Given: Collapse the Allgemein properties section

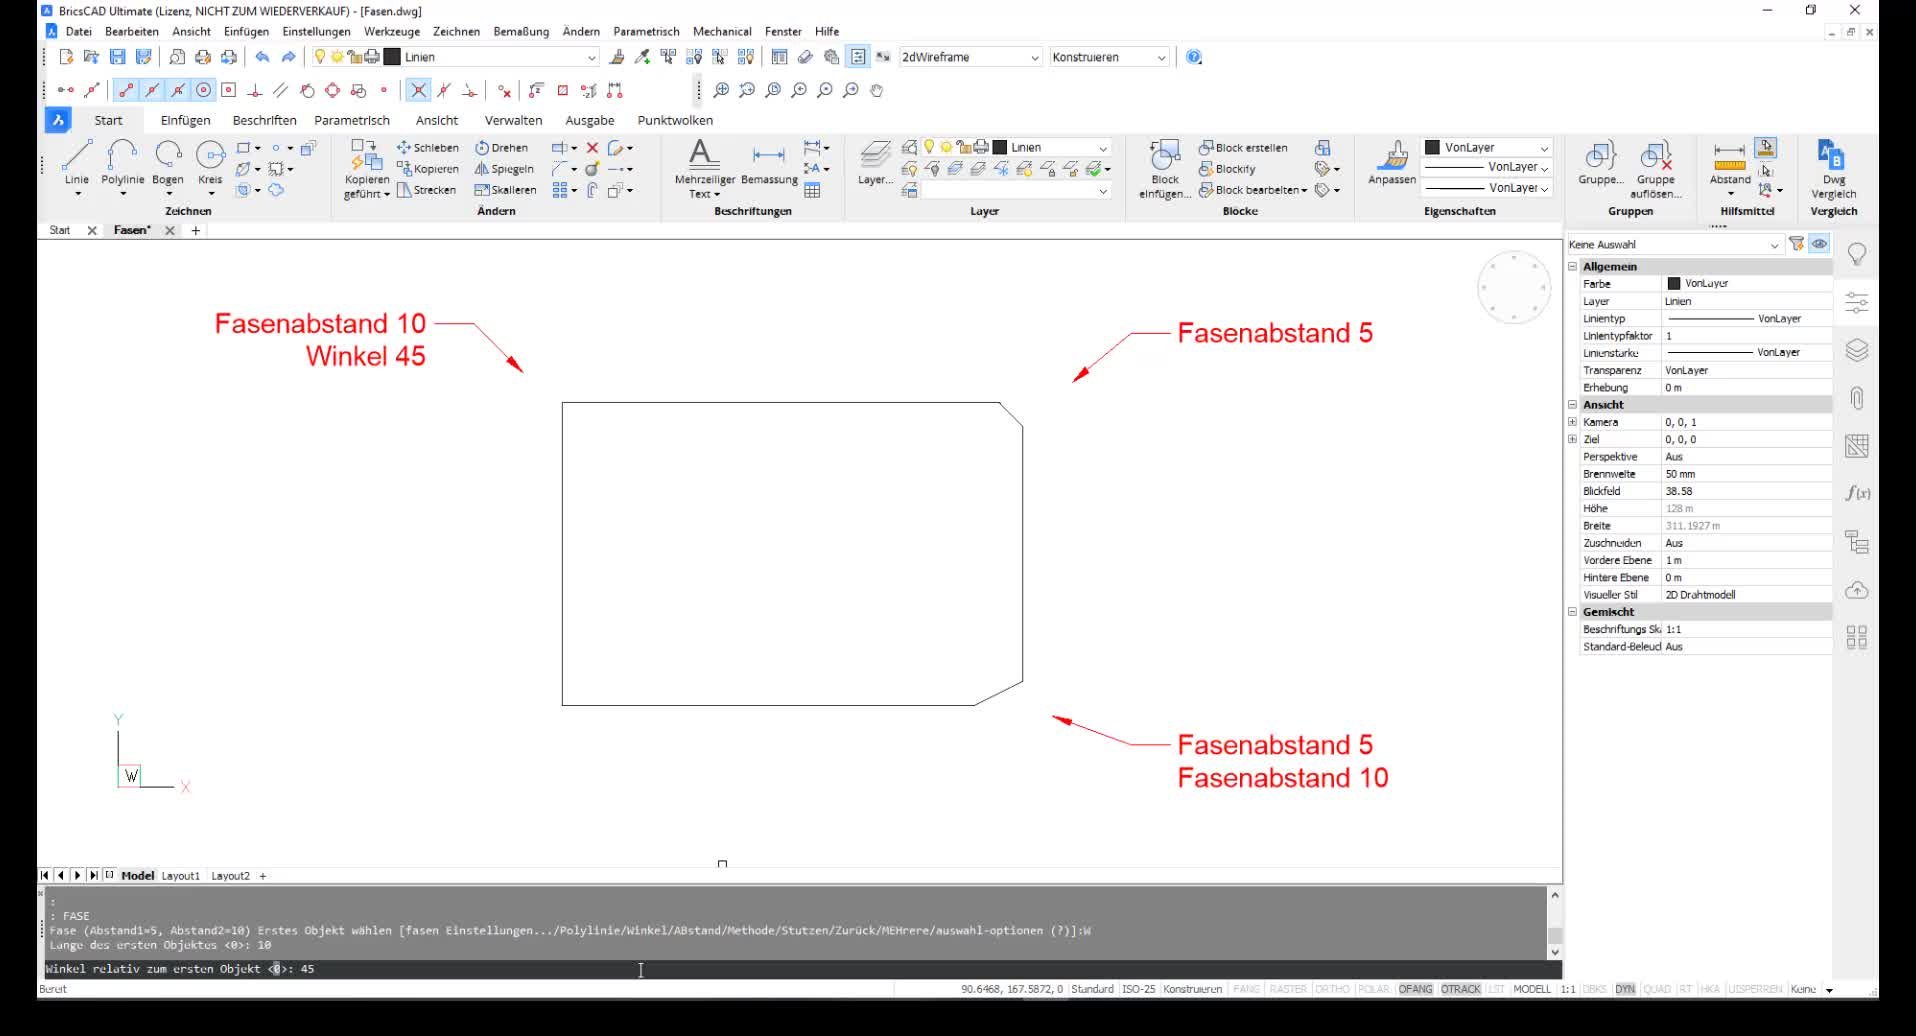Looking at the screenshot, I should 1573,267.
